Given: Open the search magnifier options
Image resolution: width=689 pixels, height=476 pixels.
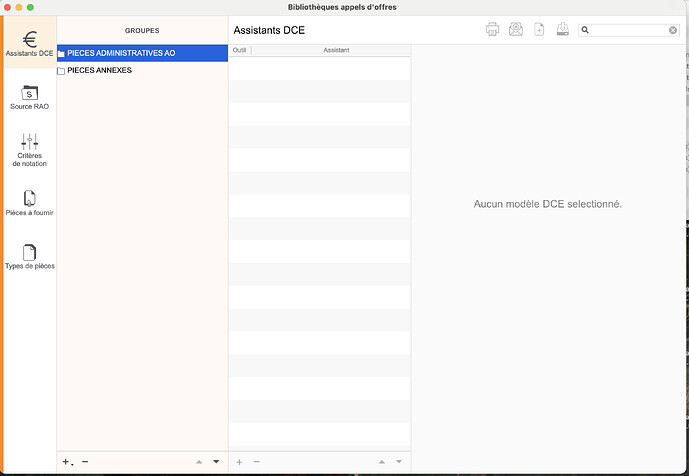Looking at the screenshot, I should tap(586, 31).
